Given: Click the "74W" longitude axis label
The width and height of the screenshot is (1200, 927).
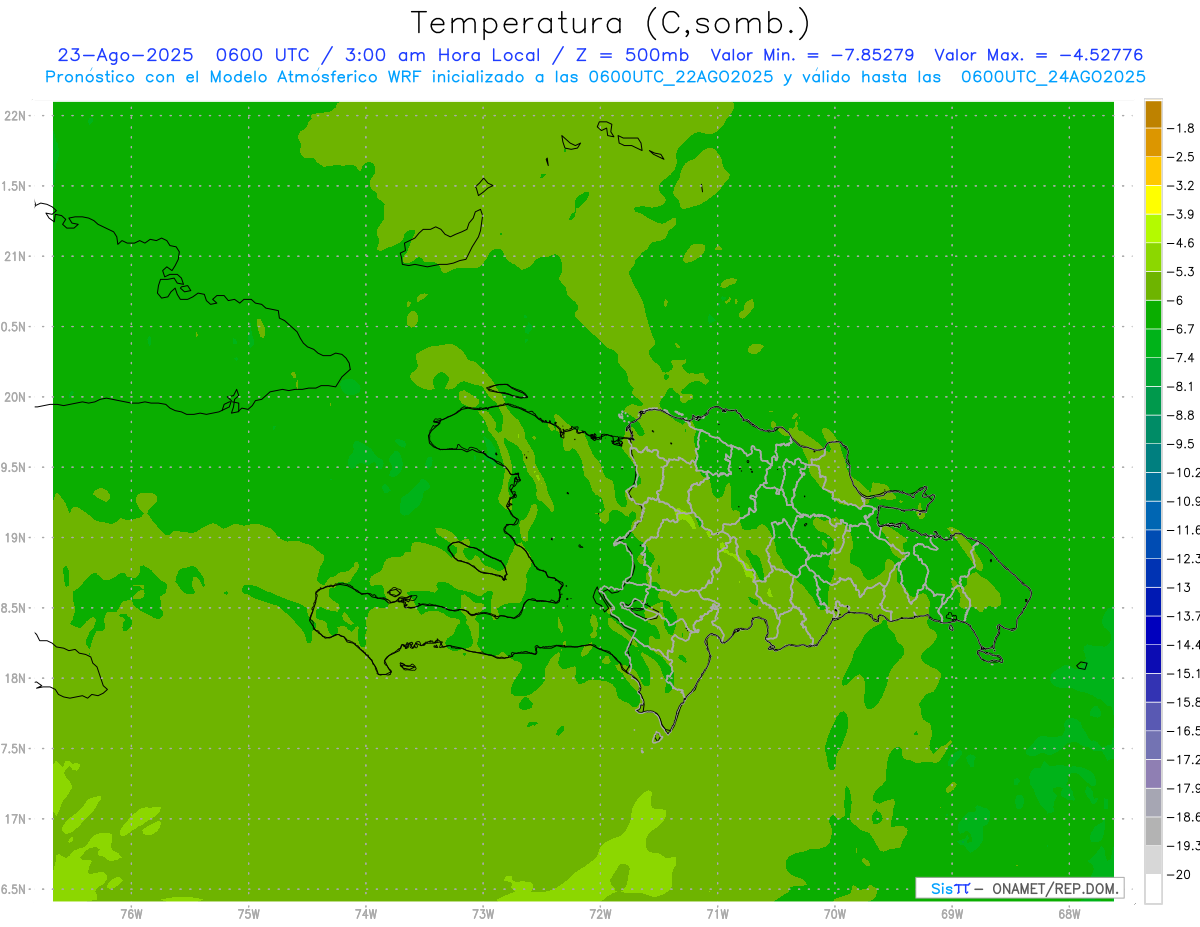Looking at the screenshot, I should (365, 914).
